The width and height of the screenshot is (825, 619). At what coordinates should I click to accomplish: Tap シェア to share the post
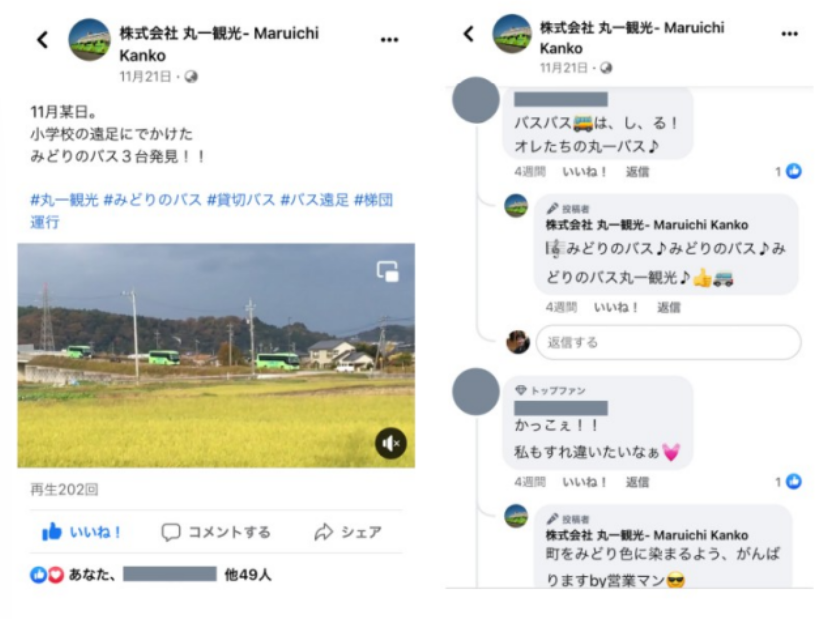click(x=348, y=532)
